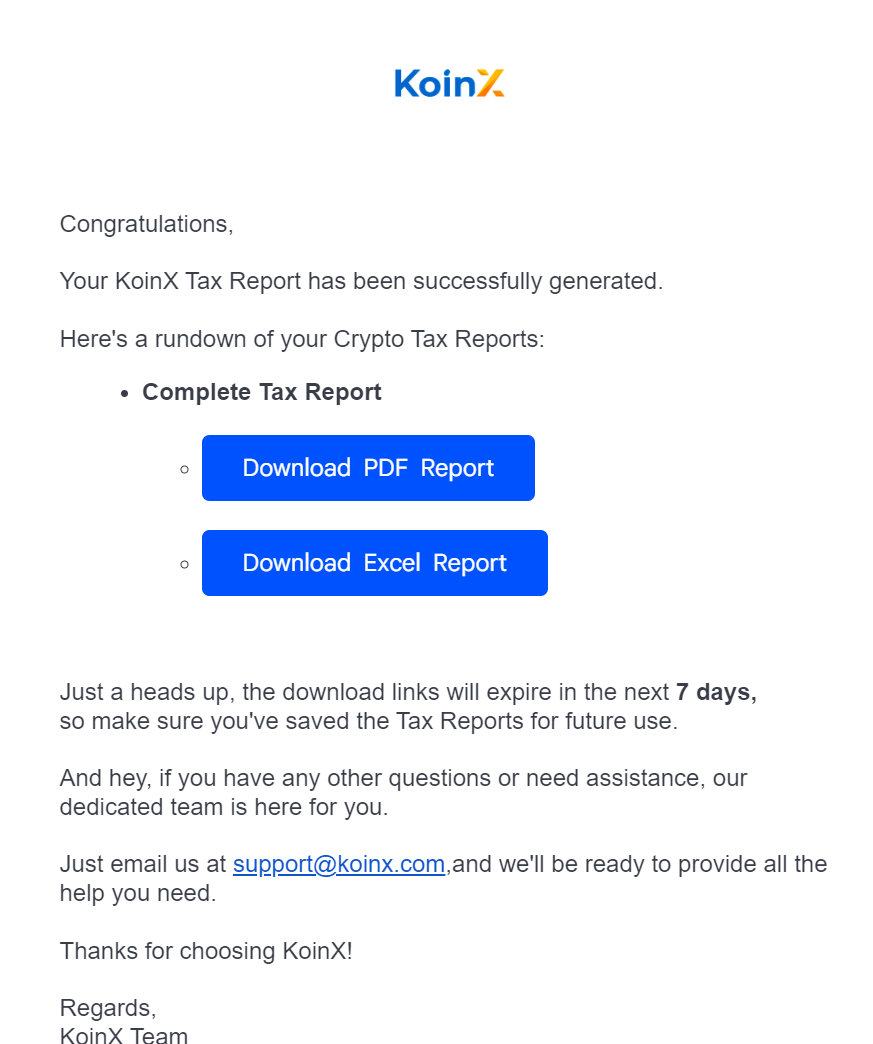Screen dimensions: 873x1044
Task: Download the Excel Report
Action: (374, 563)
